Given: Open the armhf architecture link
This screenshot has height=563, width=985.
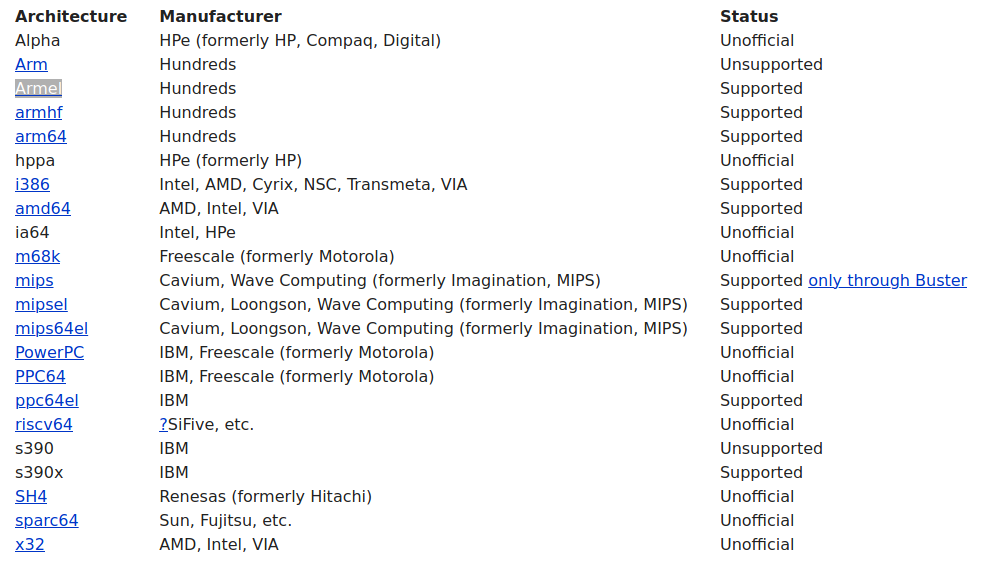Looking at the screenshot, I should click(39, 113).
